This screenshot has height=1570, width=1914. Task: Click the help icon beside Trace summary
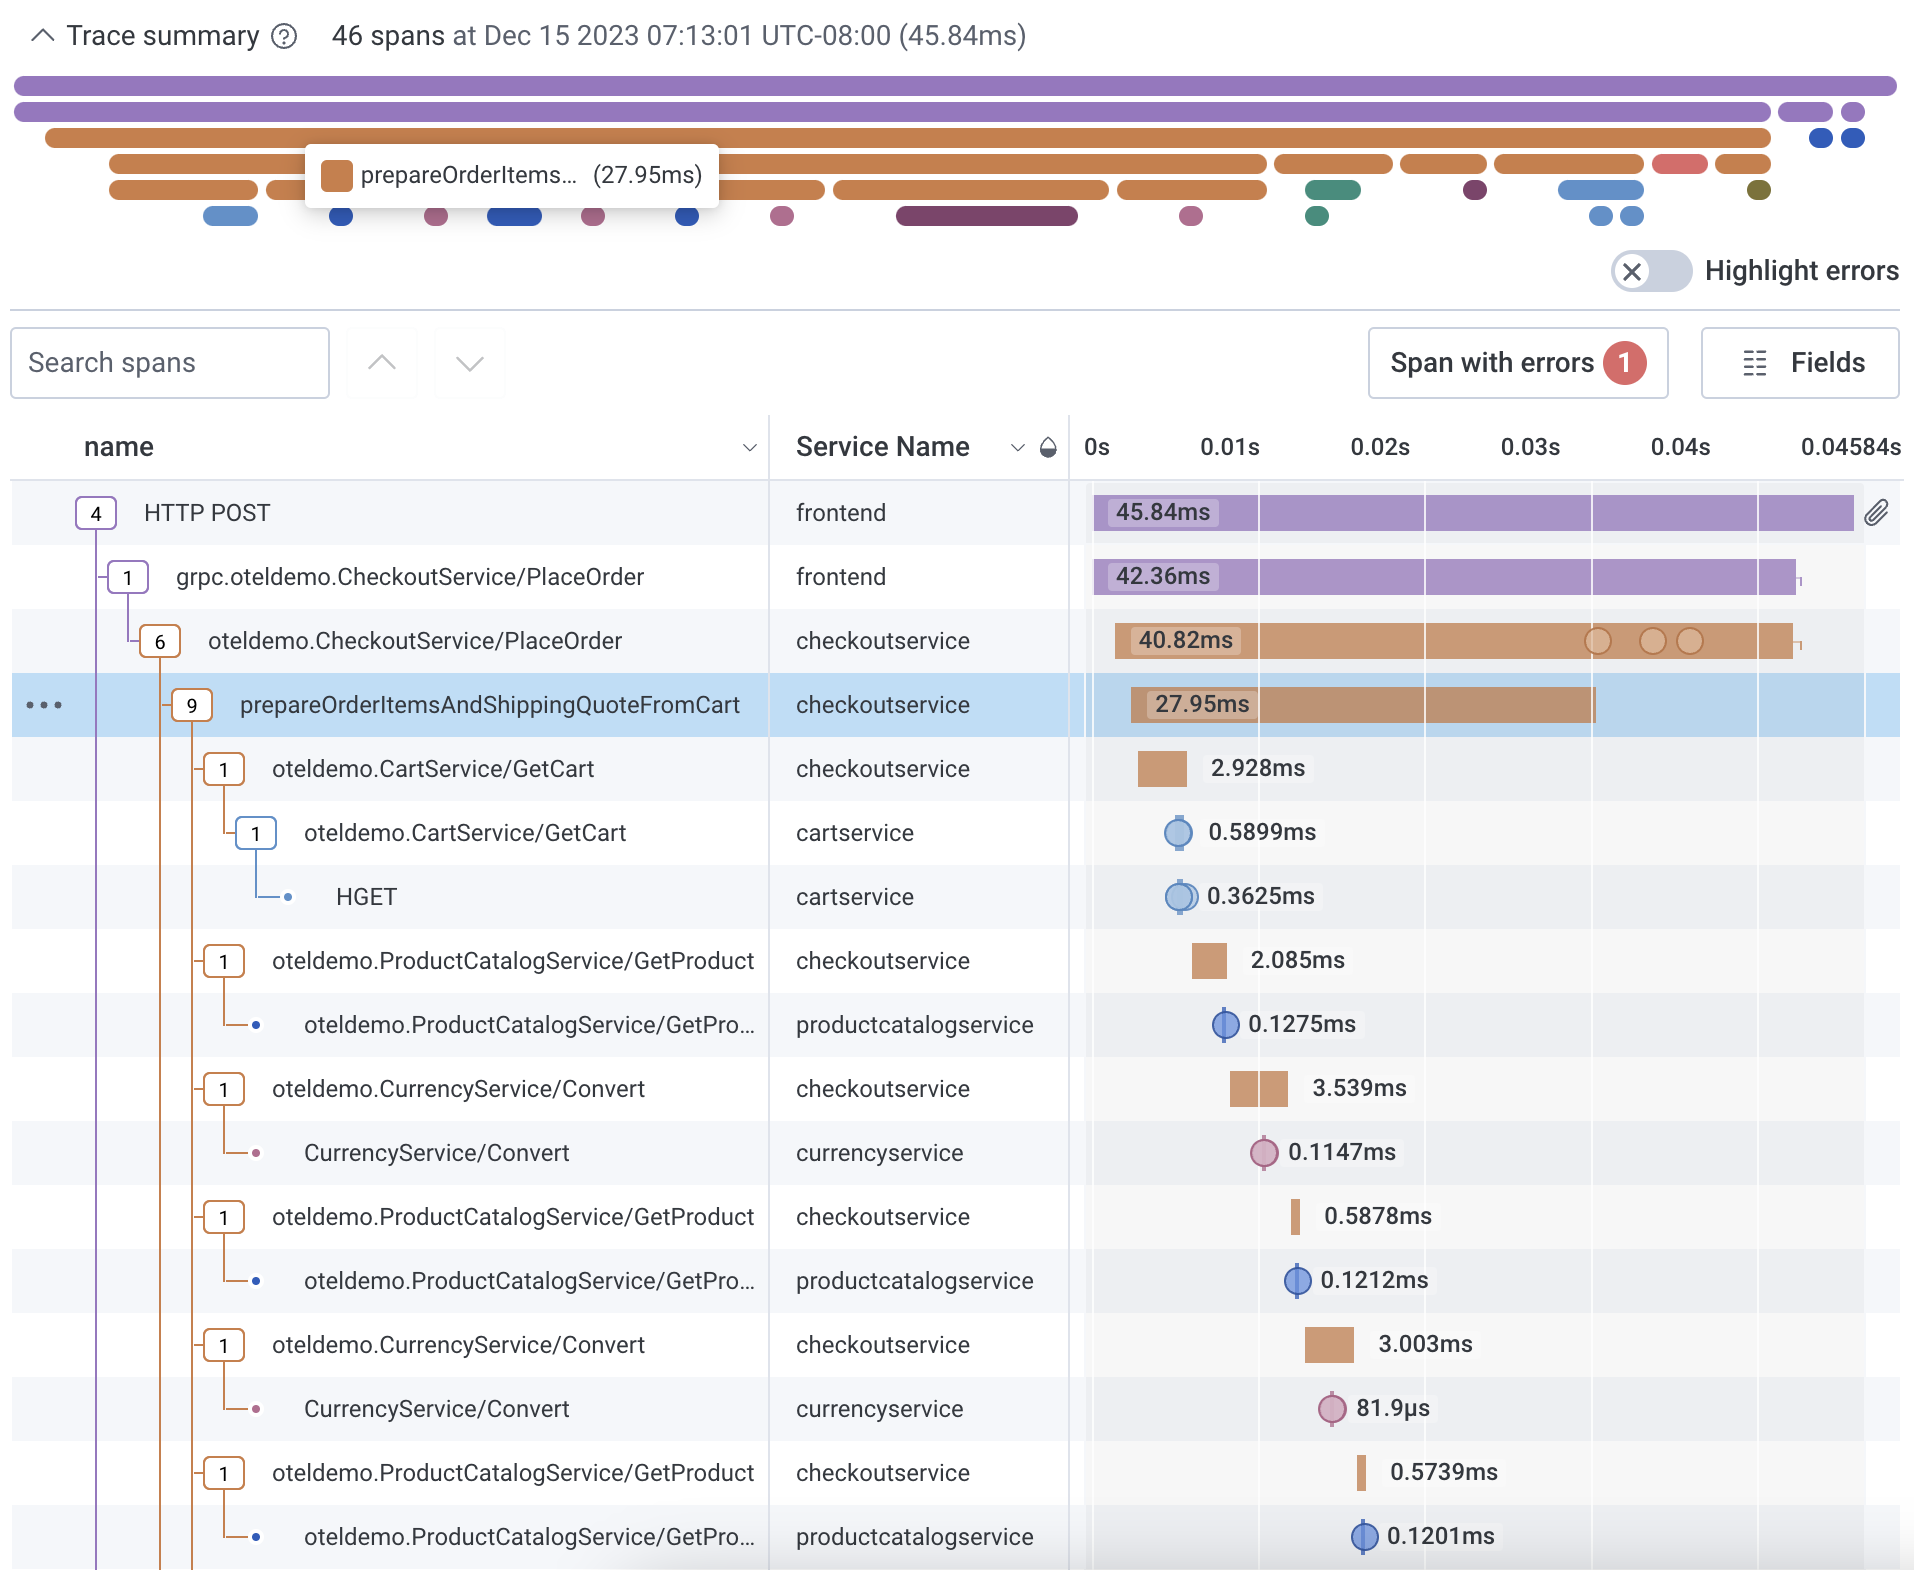[x=284, y=36]
